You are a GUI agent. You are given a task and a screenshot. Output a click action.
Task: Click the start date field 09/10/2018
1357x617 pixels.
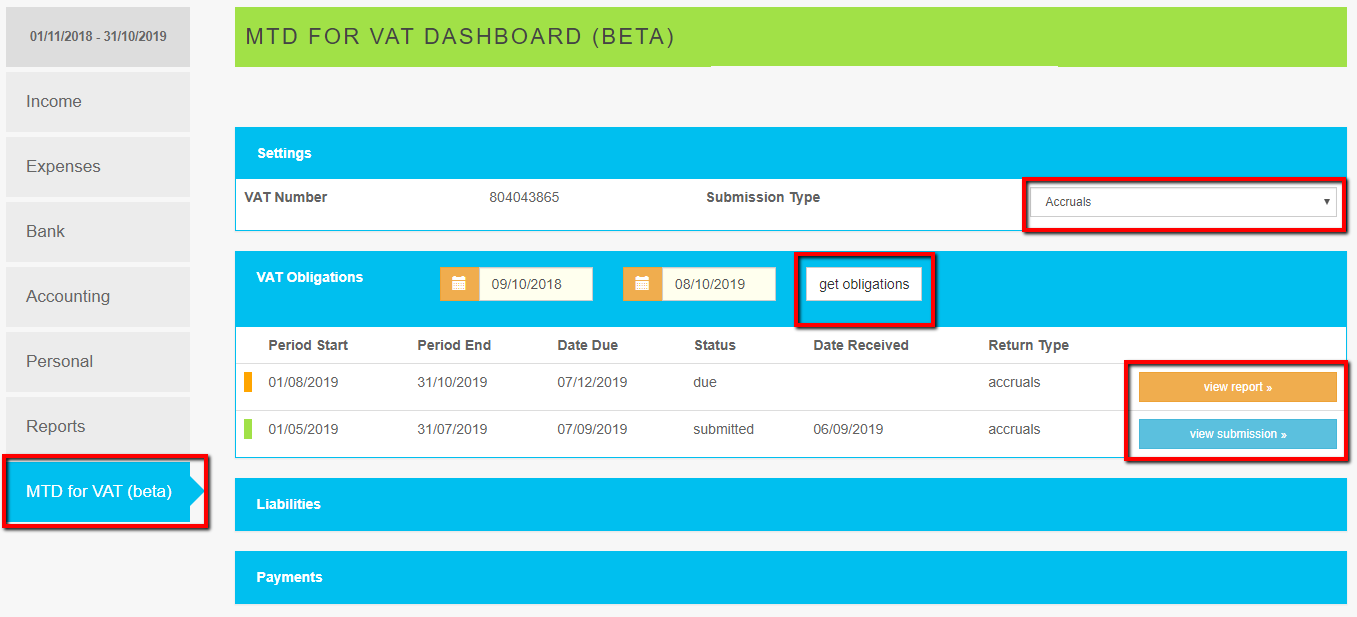click(x=536, y=284)
